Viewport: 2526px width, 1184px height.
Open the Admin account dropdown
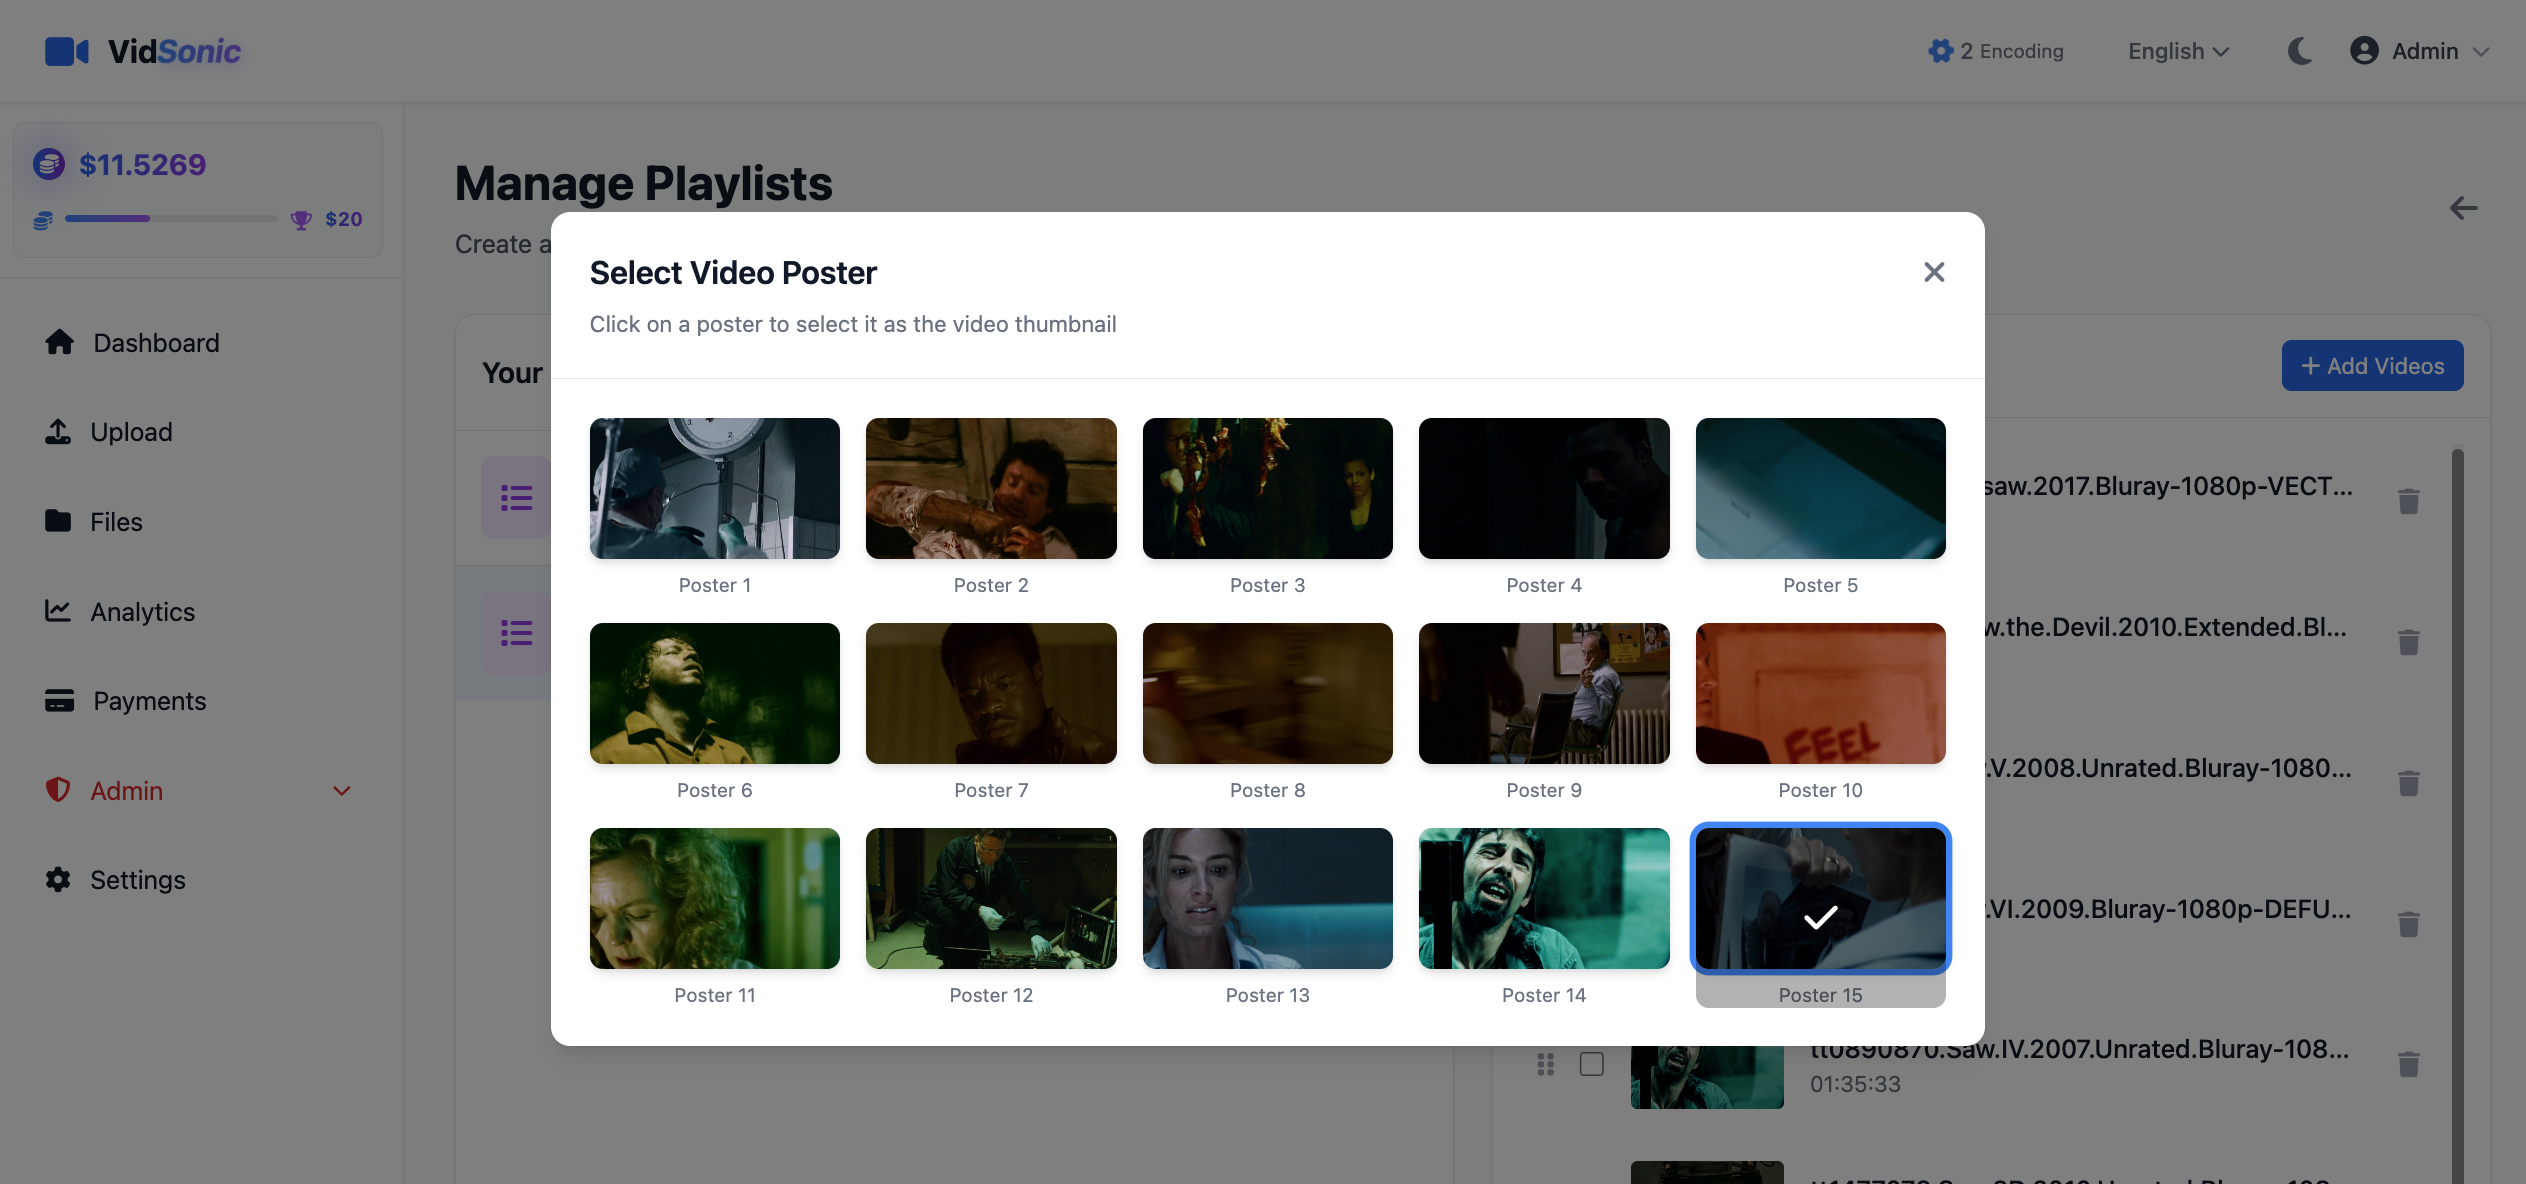2420,51
